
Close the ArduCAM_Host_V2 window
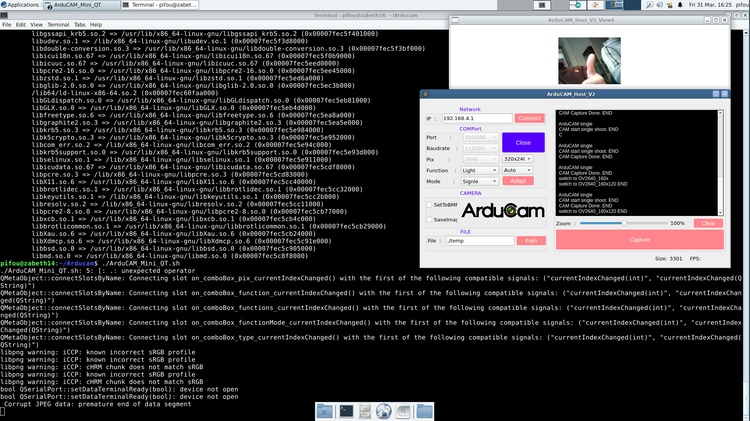click(725, 94)
